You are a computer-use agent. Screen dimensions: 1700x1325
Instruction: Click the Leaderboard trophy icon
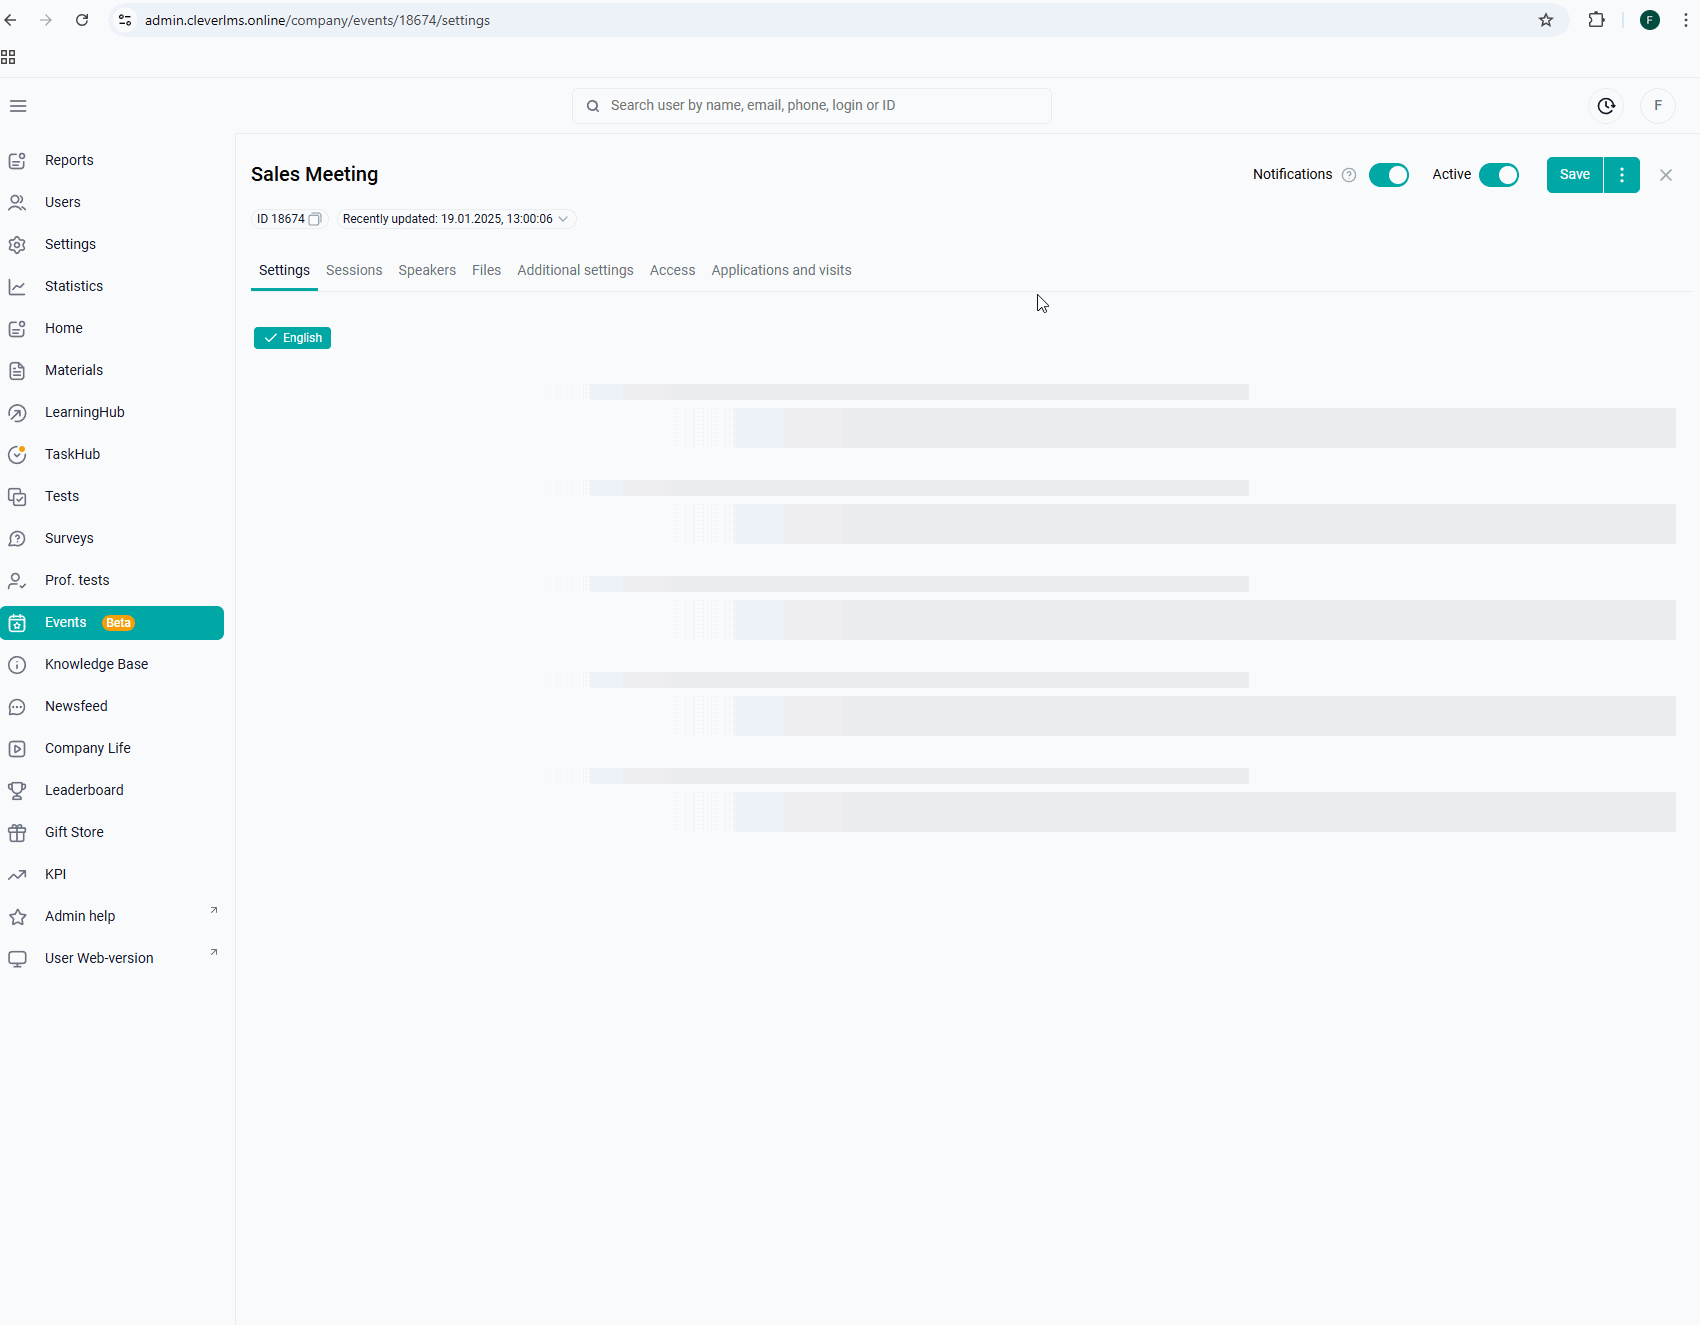17,791
